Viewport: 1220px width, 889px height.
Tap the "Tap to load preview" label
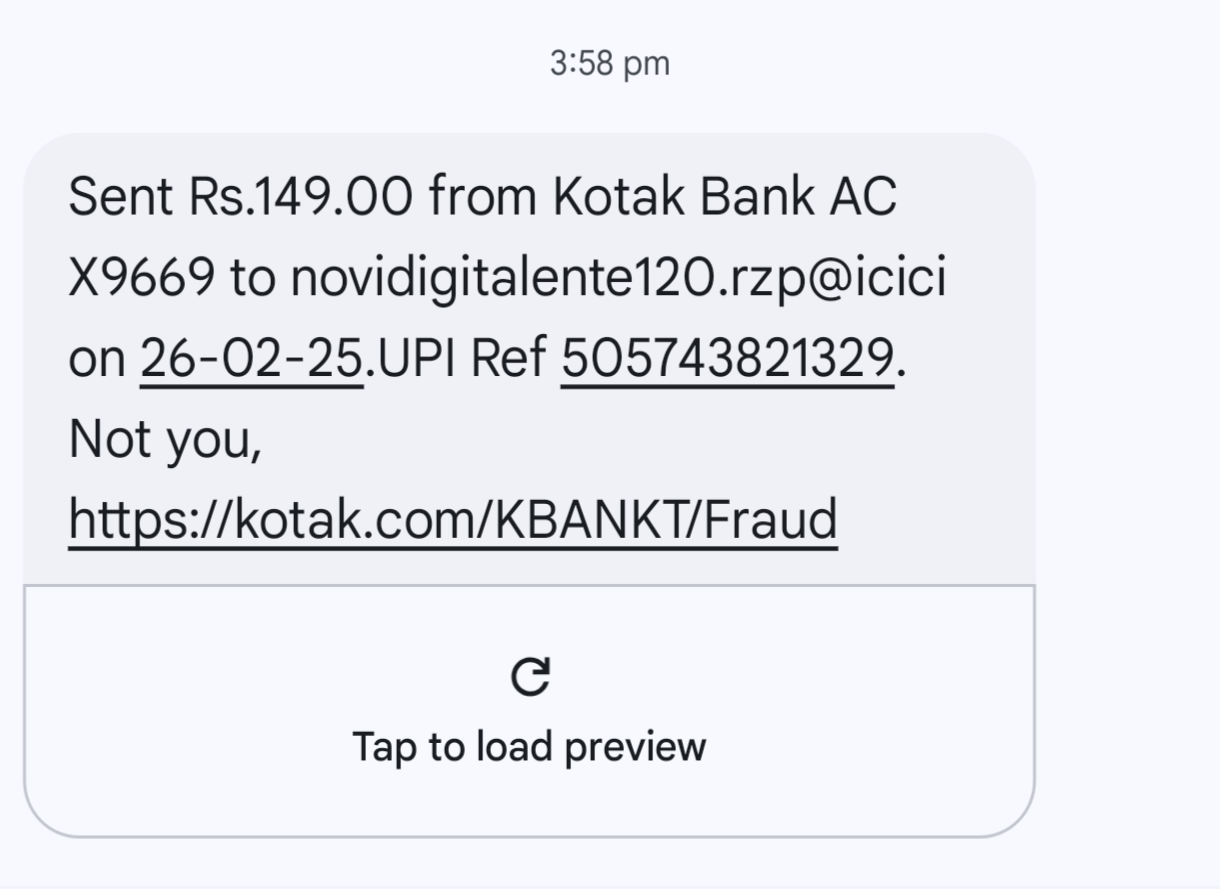pyautogui.click(x=529, y=747)
